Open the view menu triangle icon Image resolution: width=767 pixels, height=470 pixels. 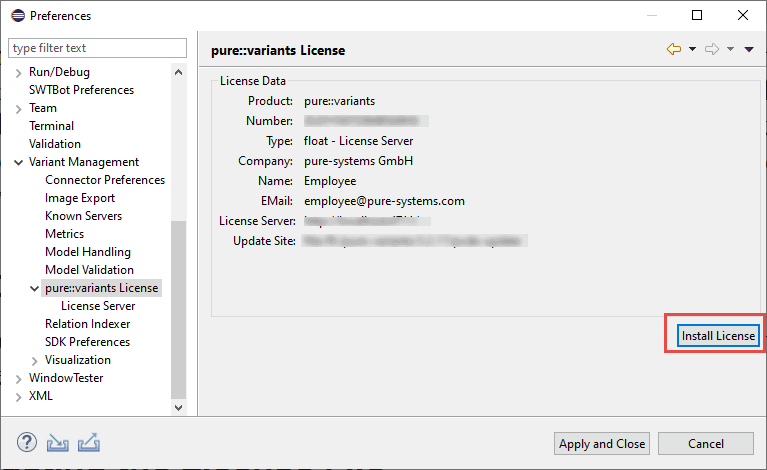tap(749, 50)
